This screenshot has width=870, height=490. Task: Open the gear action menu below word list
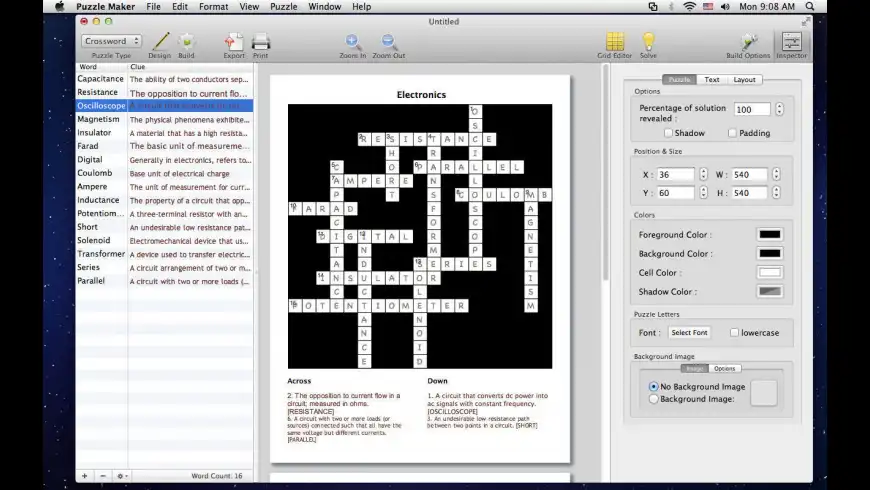122,476
